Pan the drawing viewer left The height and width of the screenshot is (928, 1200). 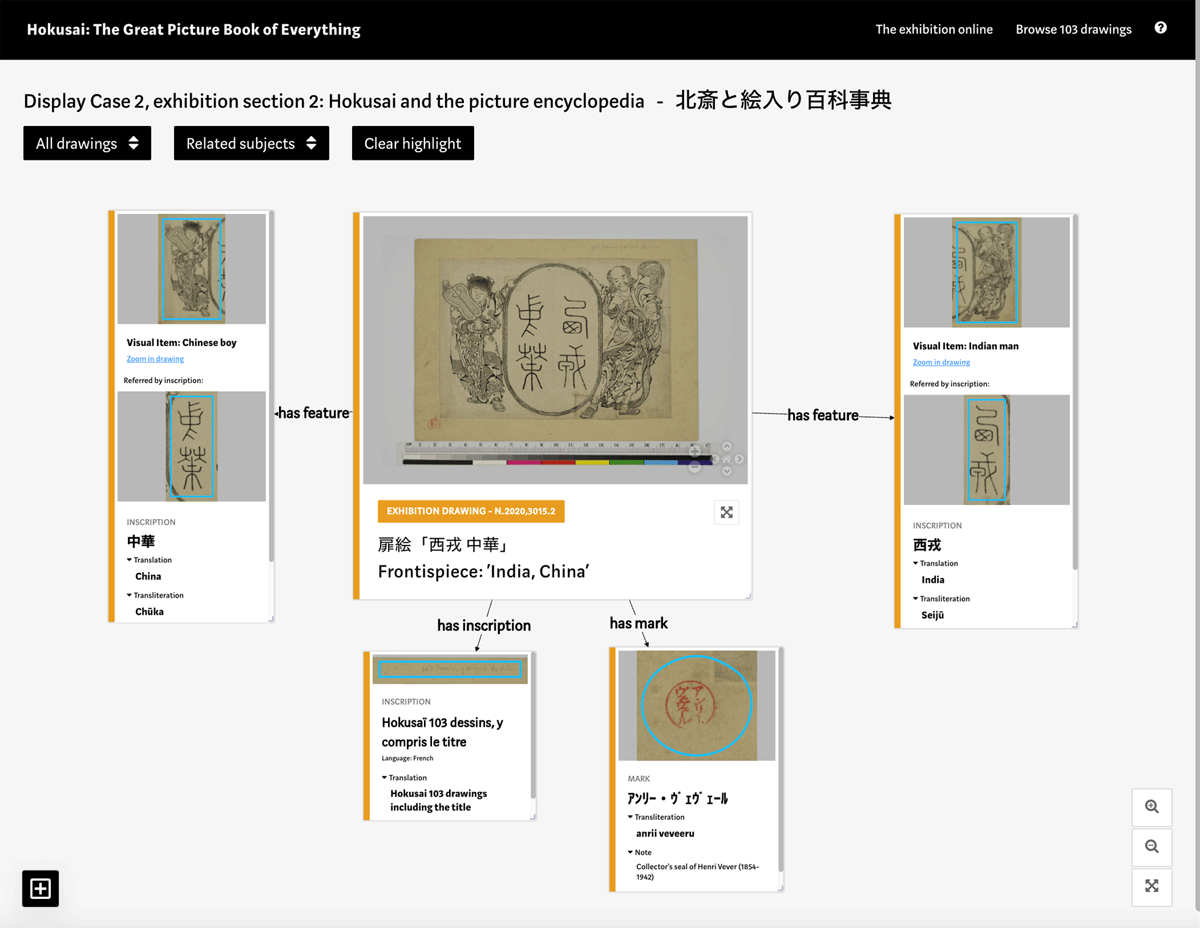(x=715, y=459)
